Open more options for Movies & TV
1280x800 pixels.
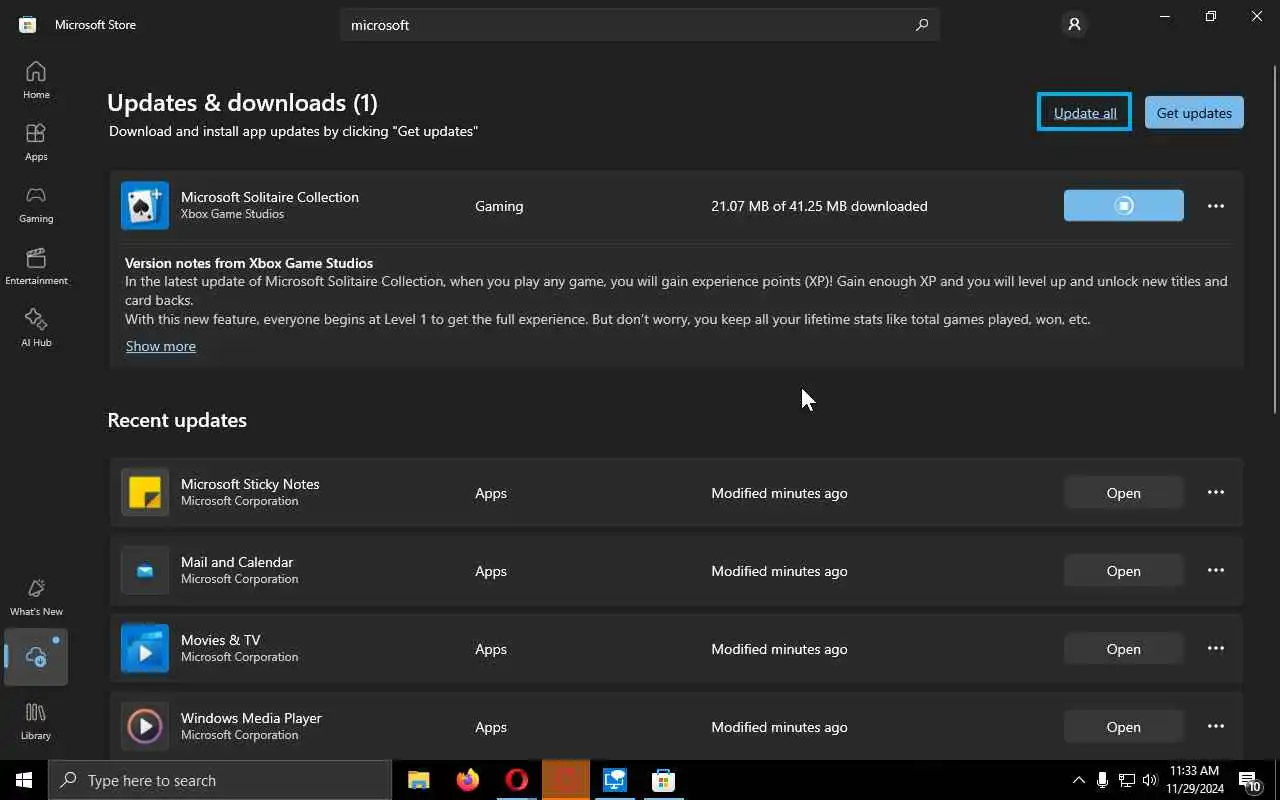[1216, 649]
